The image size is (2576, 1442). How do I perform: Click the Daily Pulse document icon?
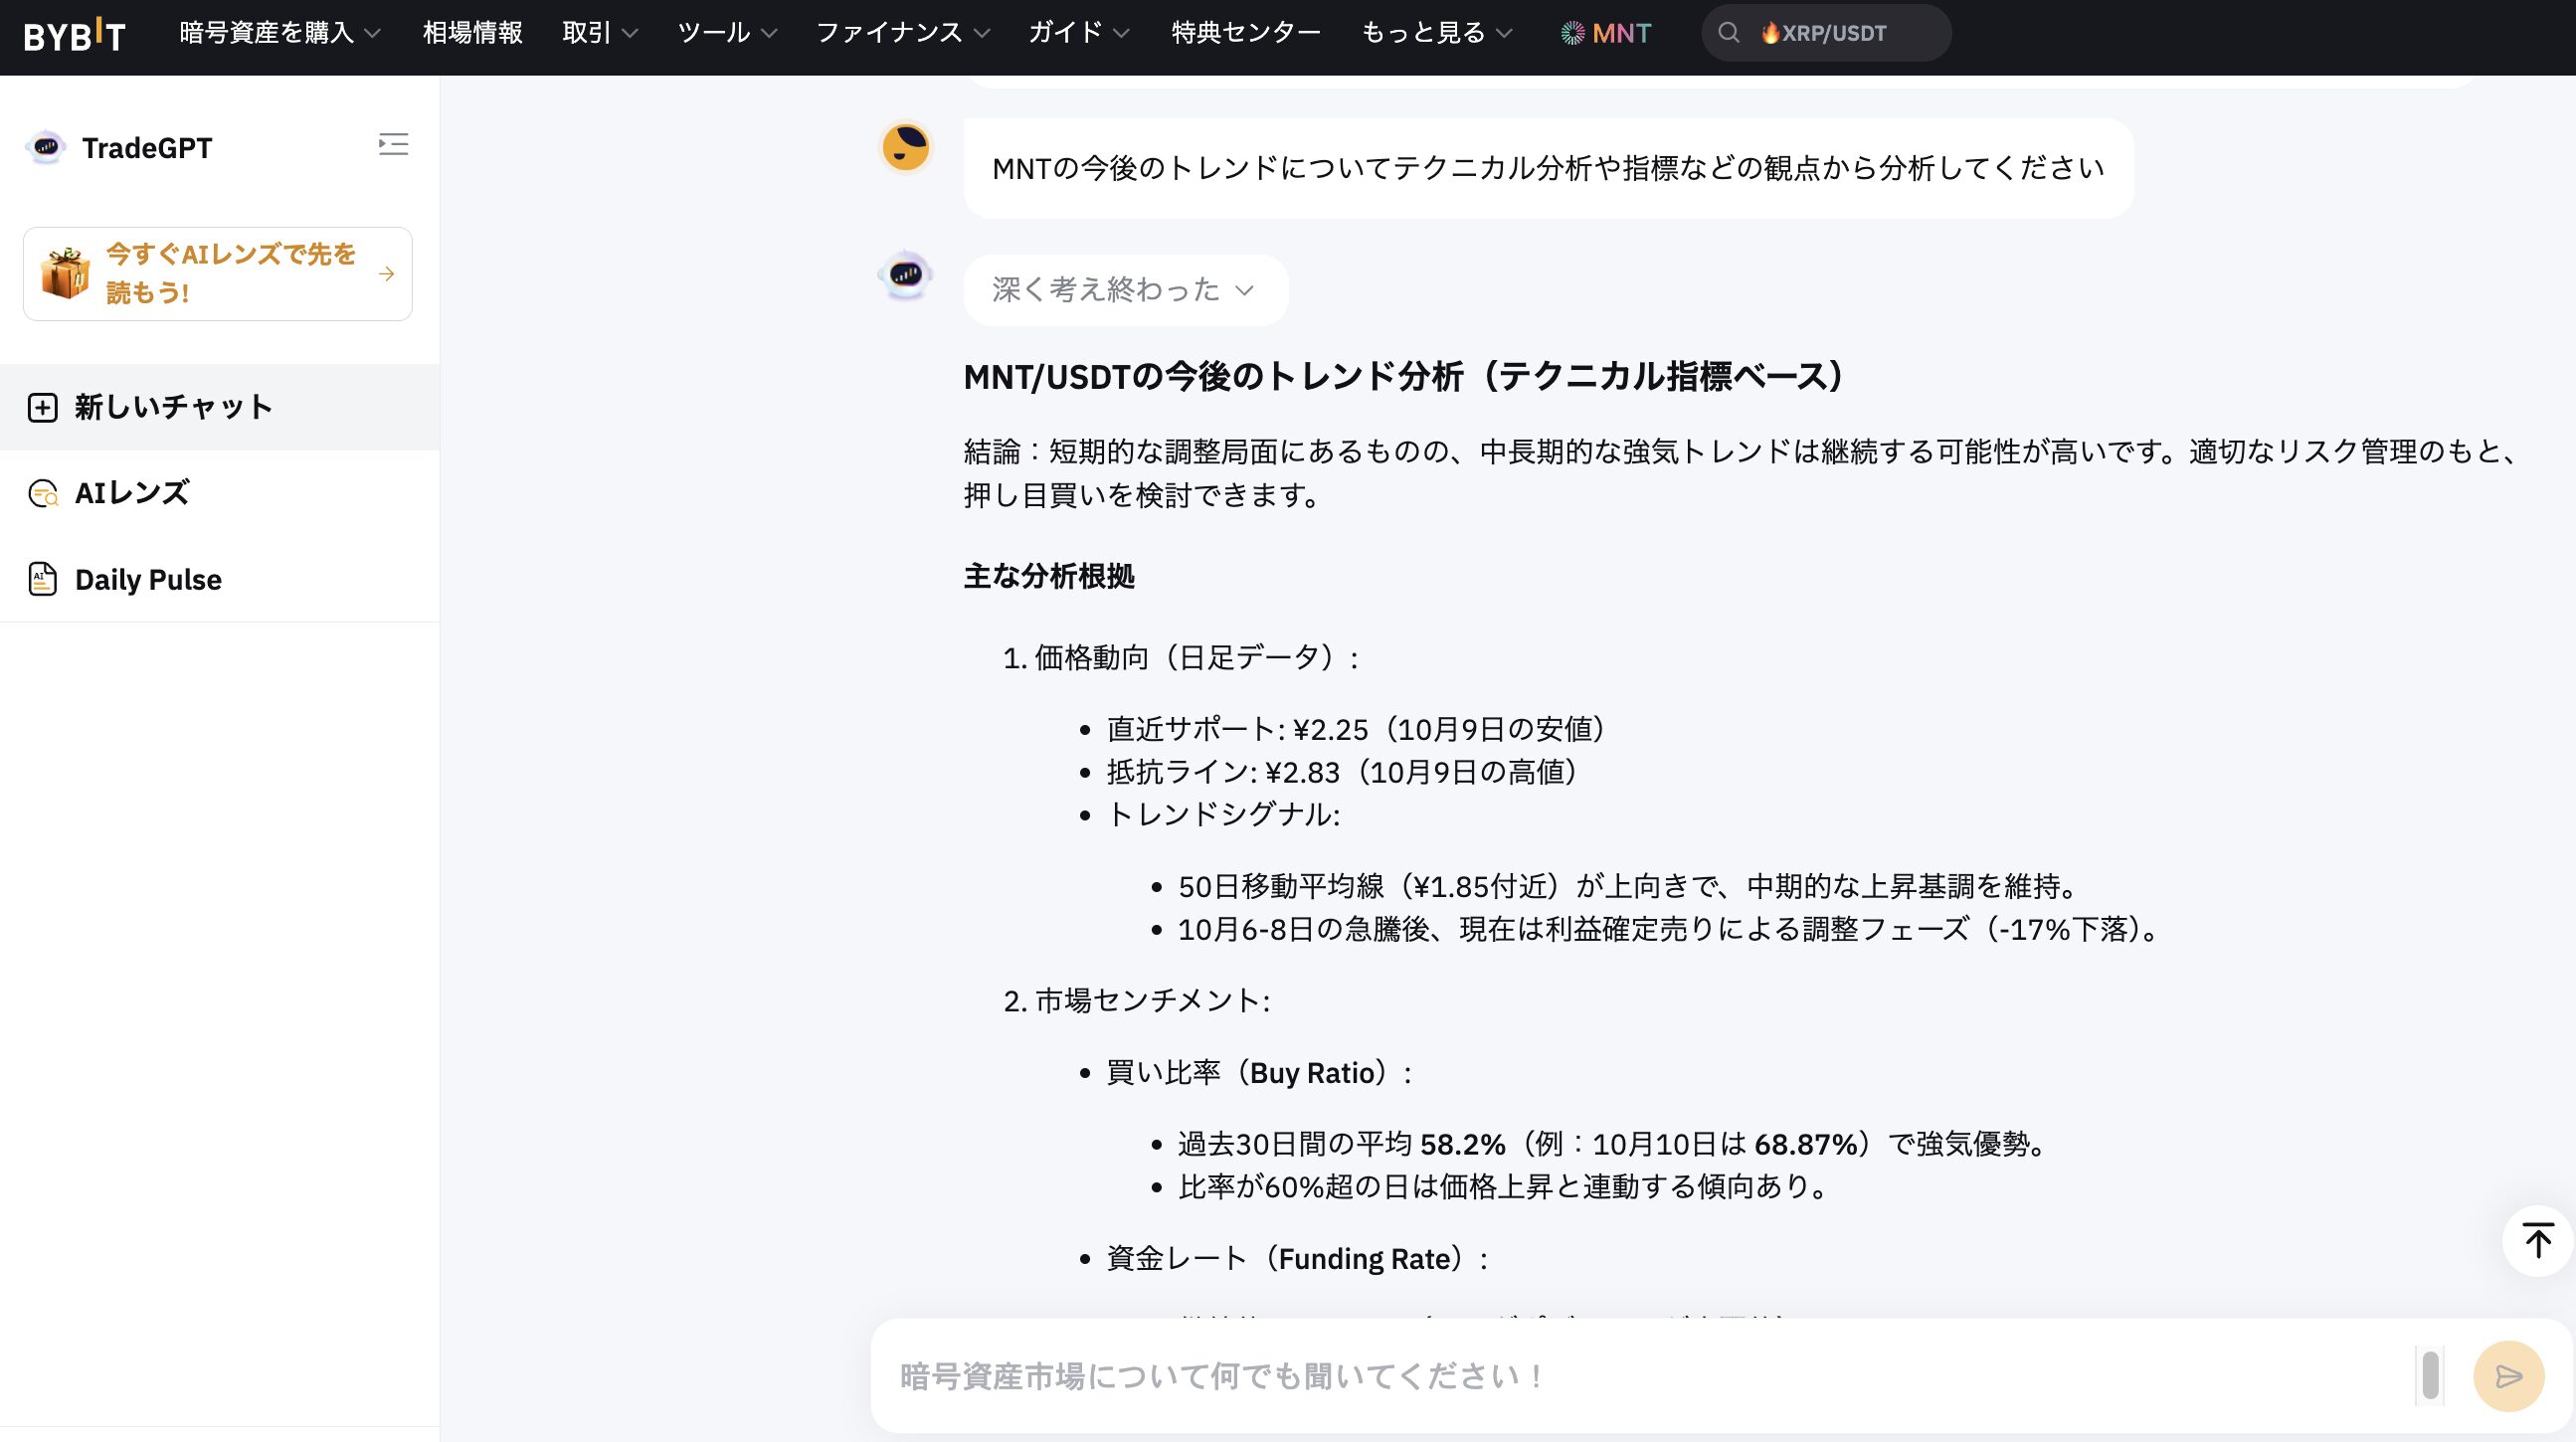point(43,579)
